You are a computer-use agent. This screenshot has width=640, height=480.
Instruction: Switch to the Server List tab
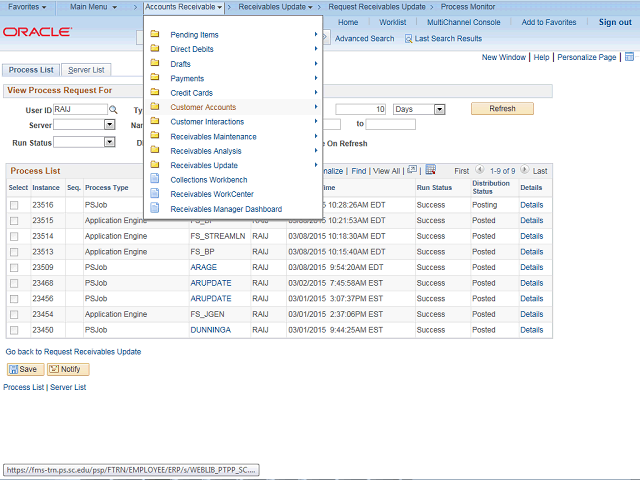(x=86, y=70)
